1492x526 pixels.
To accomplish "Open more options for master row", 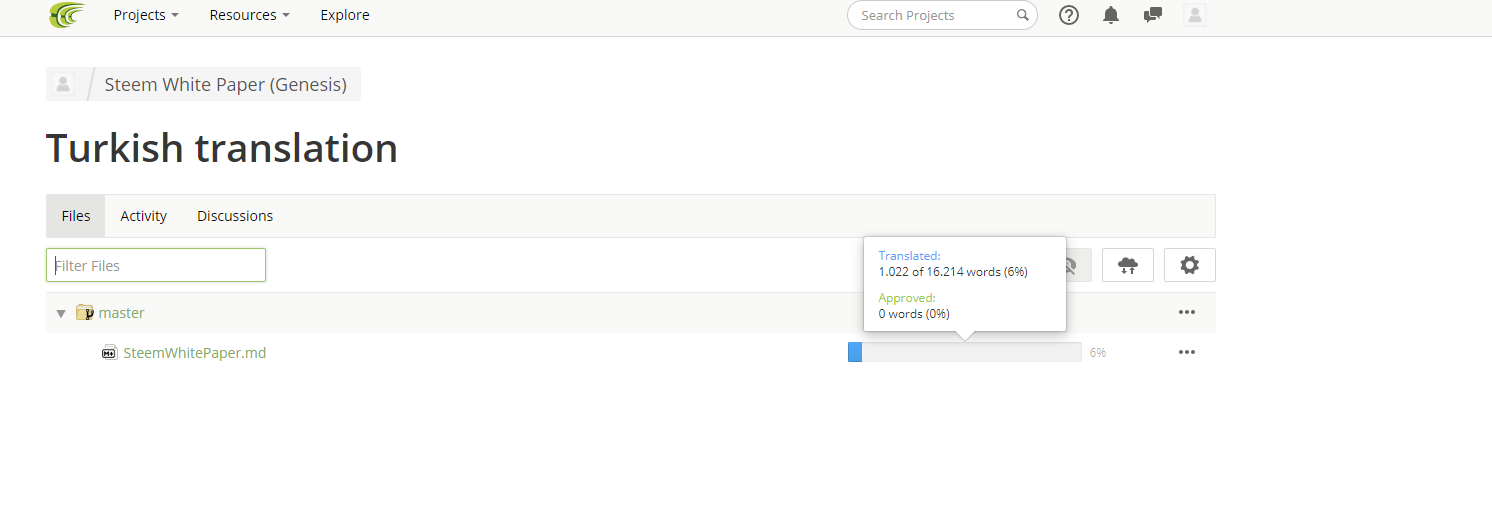I will click(1187, 312).
